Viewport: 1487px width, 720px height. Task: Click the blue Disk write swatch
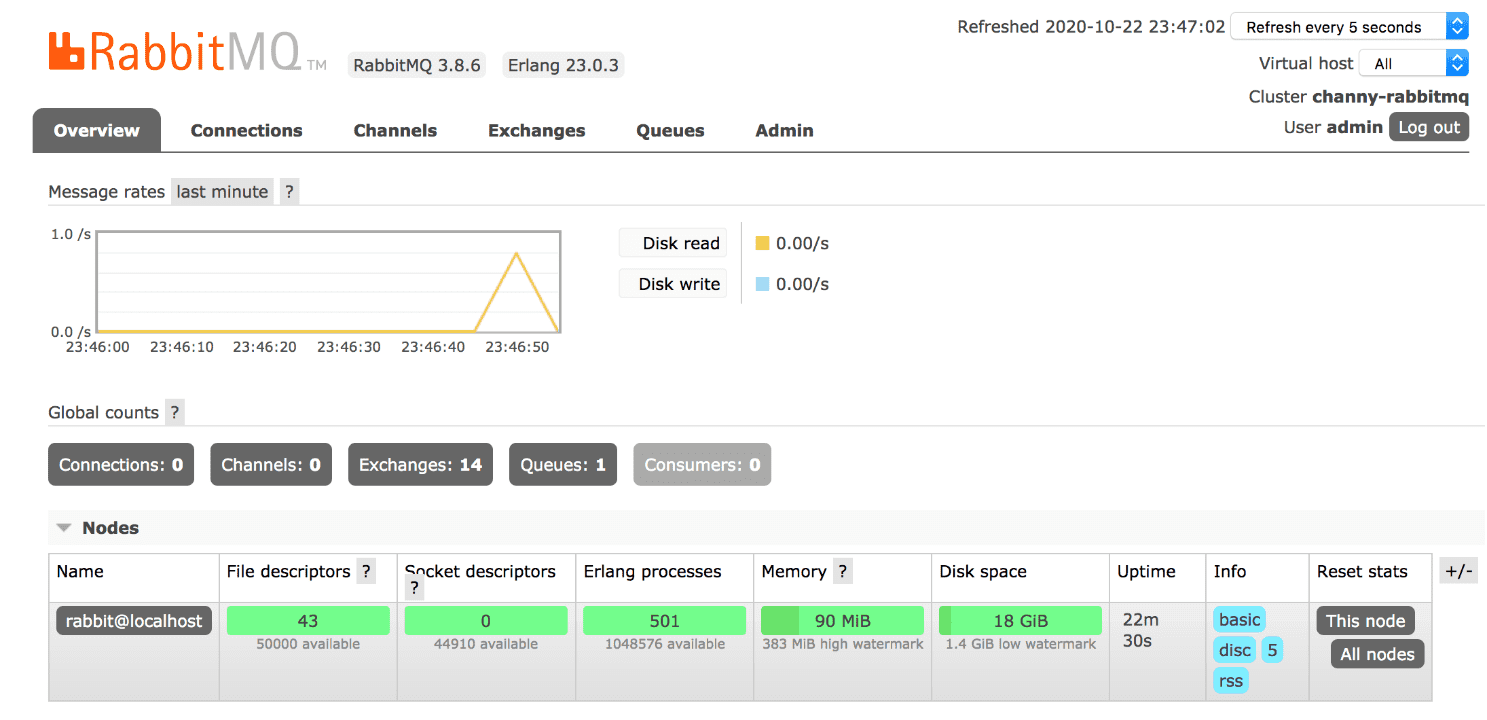[x=762, y=284]
